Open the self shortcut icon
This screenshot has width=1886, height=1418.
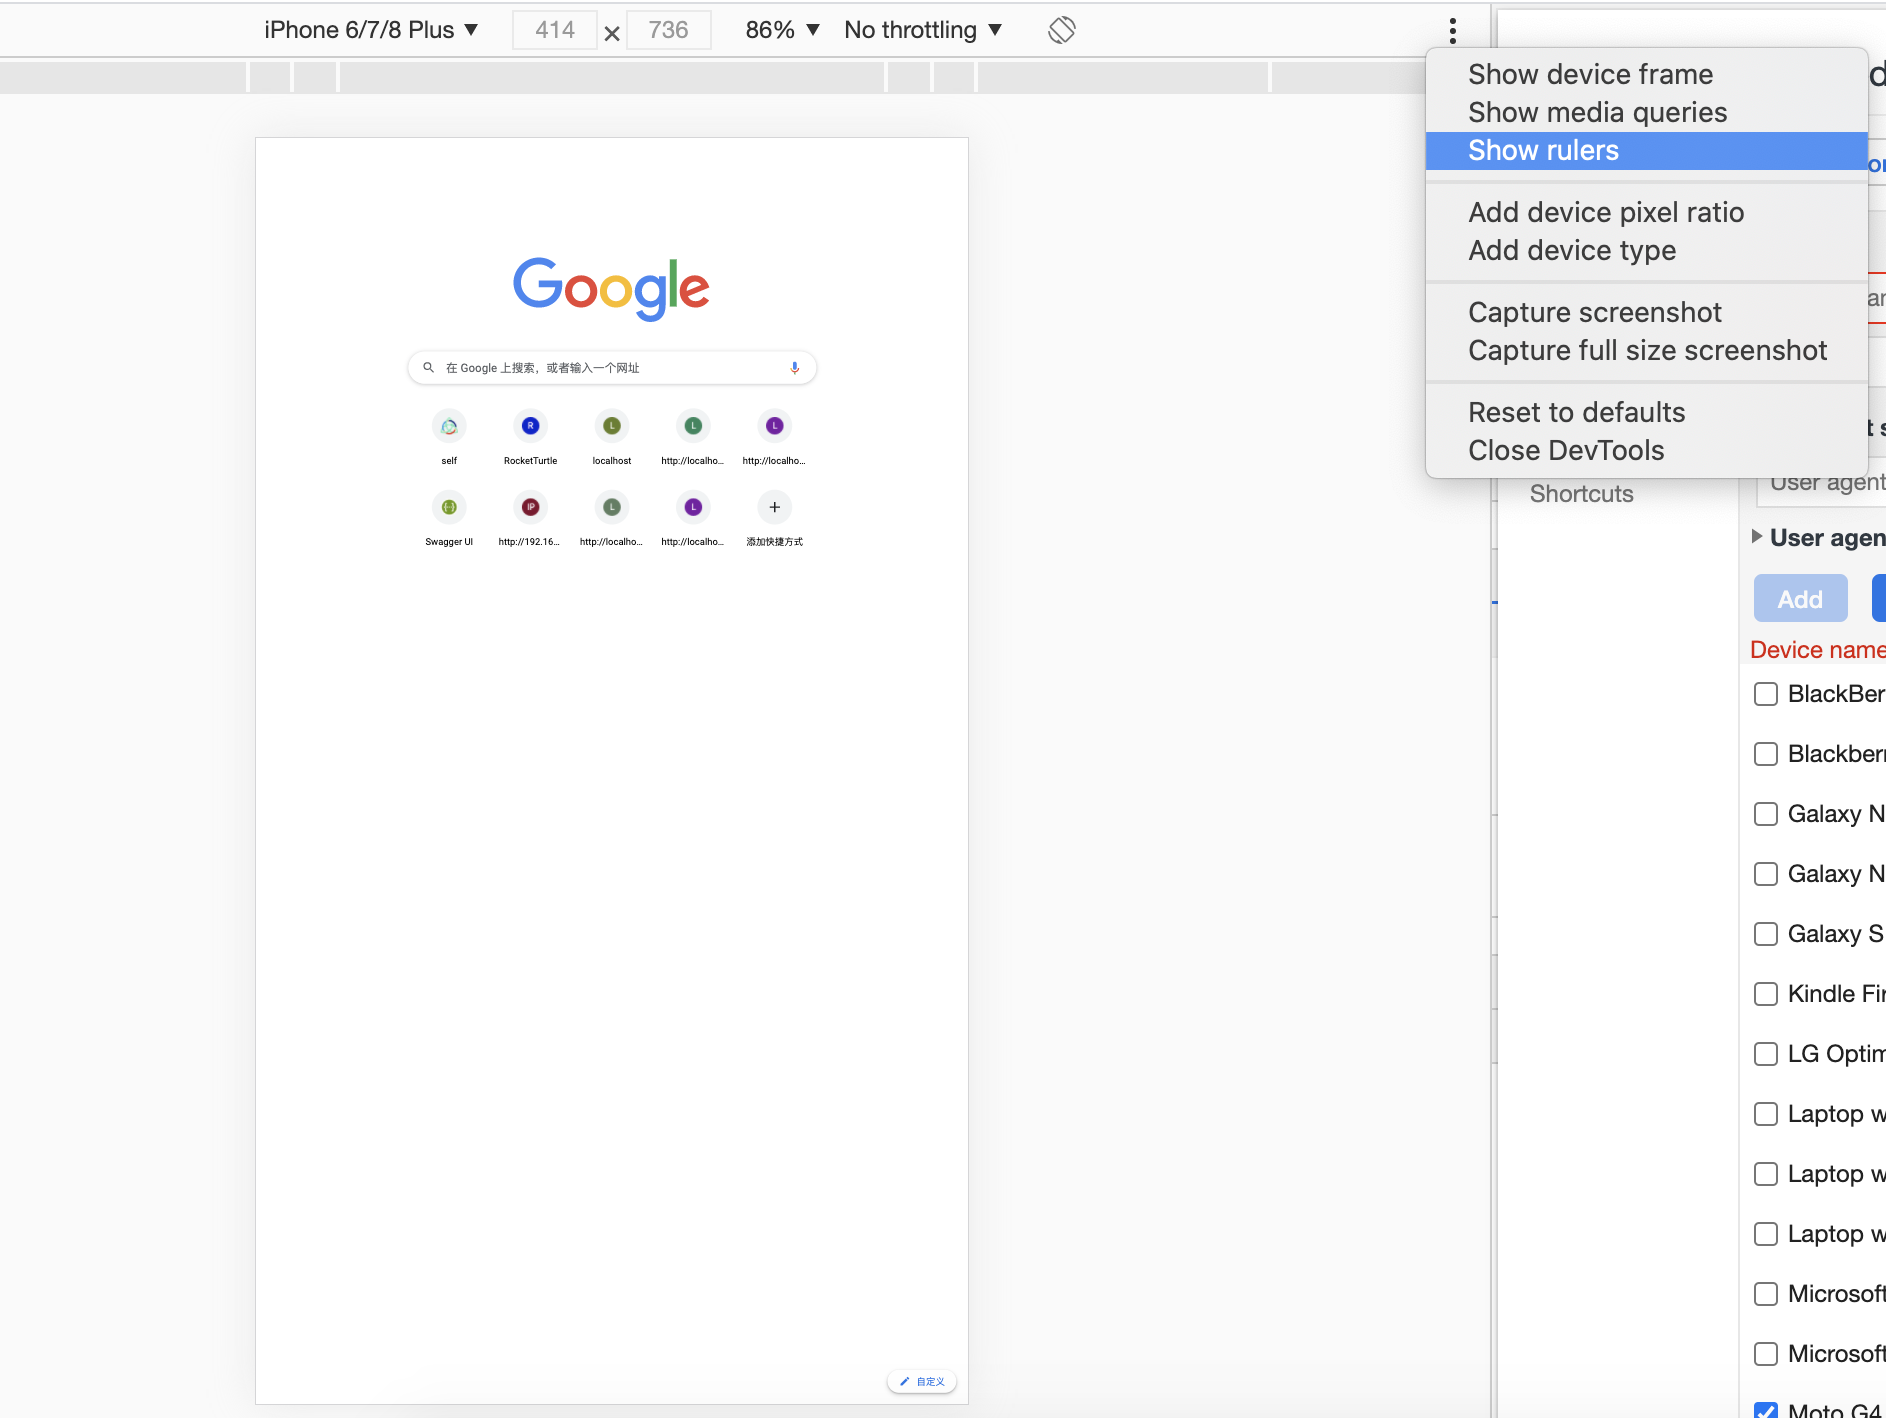click(x=449, y=426)
